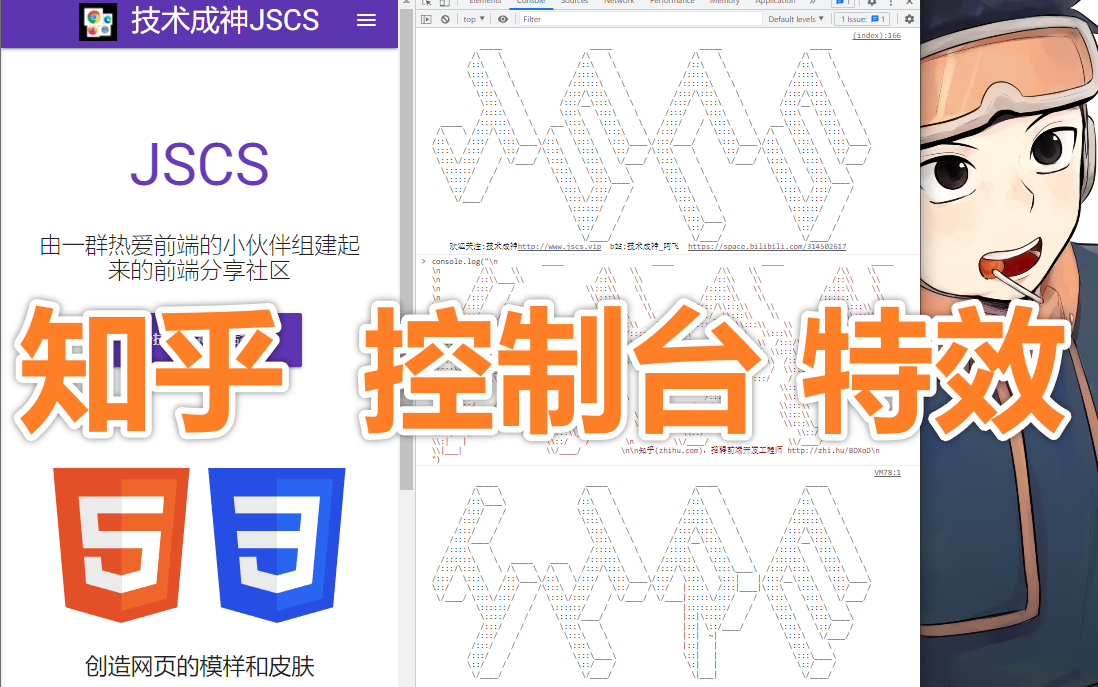1098x687 pixels.
Task: Open the Default levels dropdown
Action: 795,19
